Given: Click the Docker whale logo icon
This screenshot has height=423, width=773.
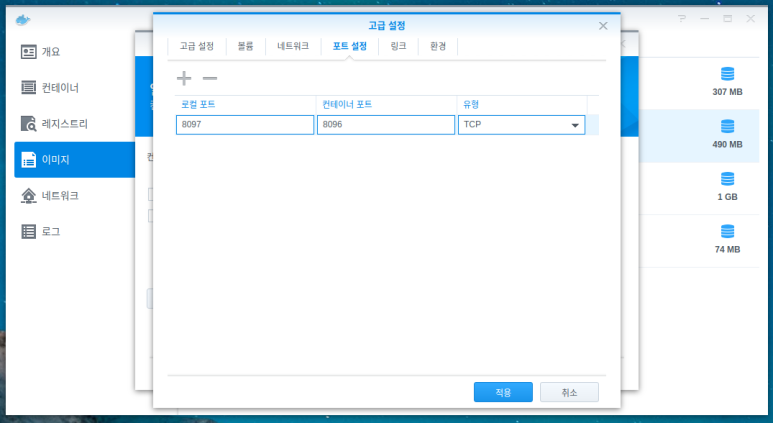Looking at the screenshot, I should [x=23, y=20].
